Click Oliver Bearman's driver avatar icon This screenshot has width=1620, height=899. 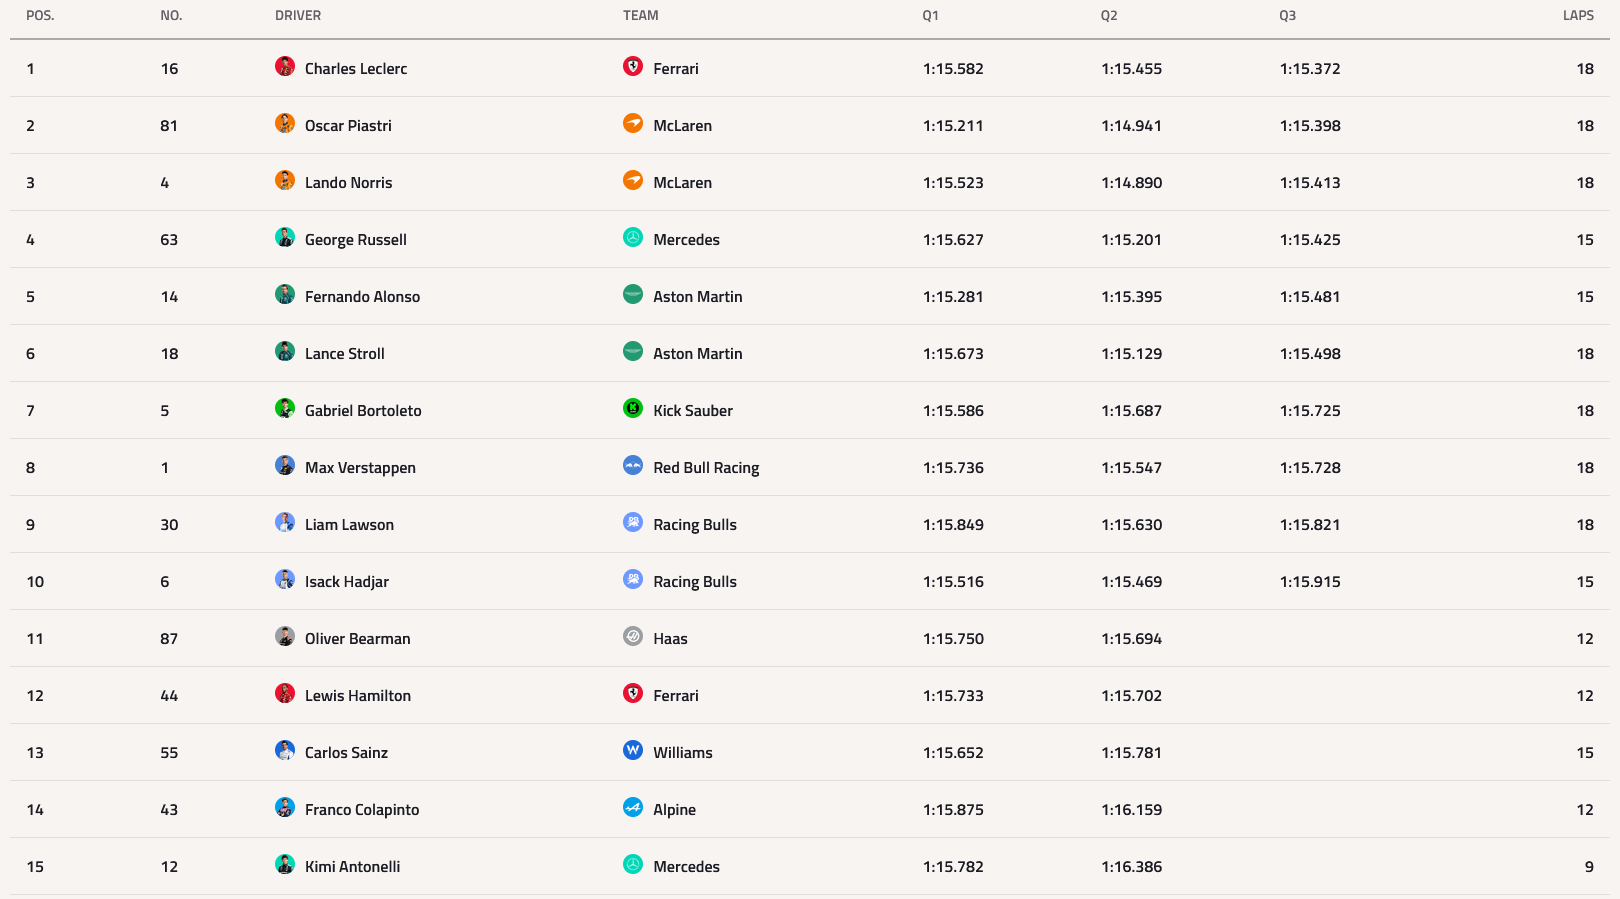[285, 636]
